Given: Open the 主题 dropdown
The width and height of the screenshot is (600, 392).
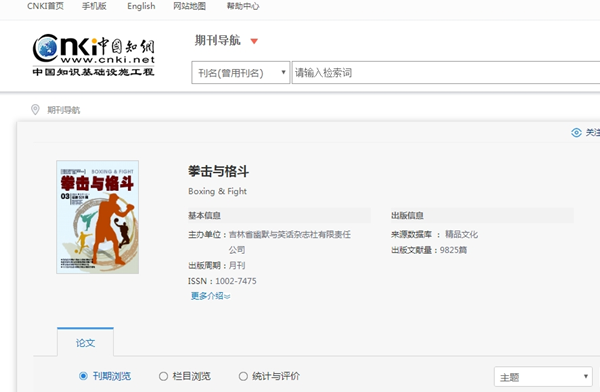Looking at the screenshot, I should (543, 377).
